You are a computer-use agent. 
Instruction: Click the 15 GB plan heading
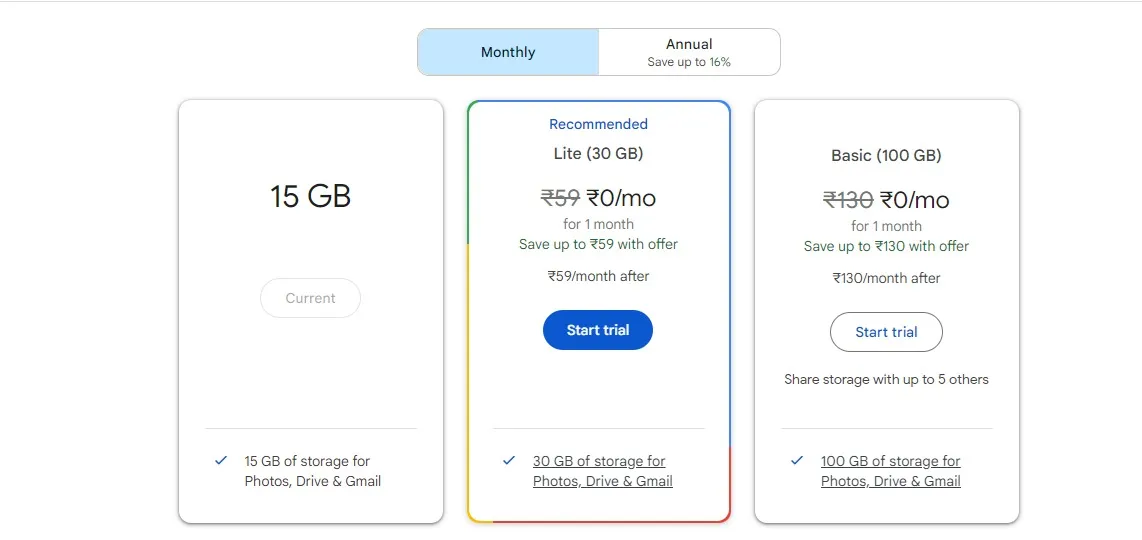310,196
